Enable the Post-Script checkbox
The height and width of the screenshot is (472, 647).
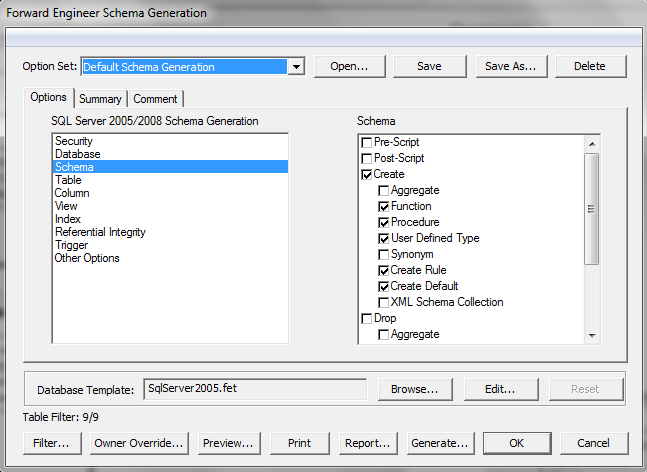(x=366, y=158)
